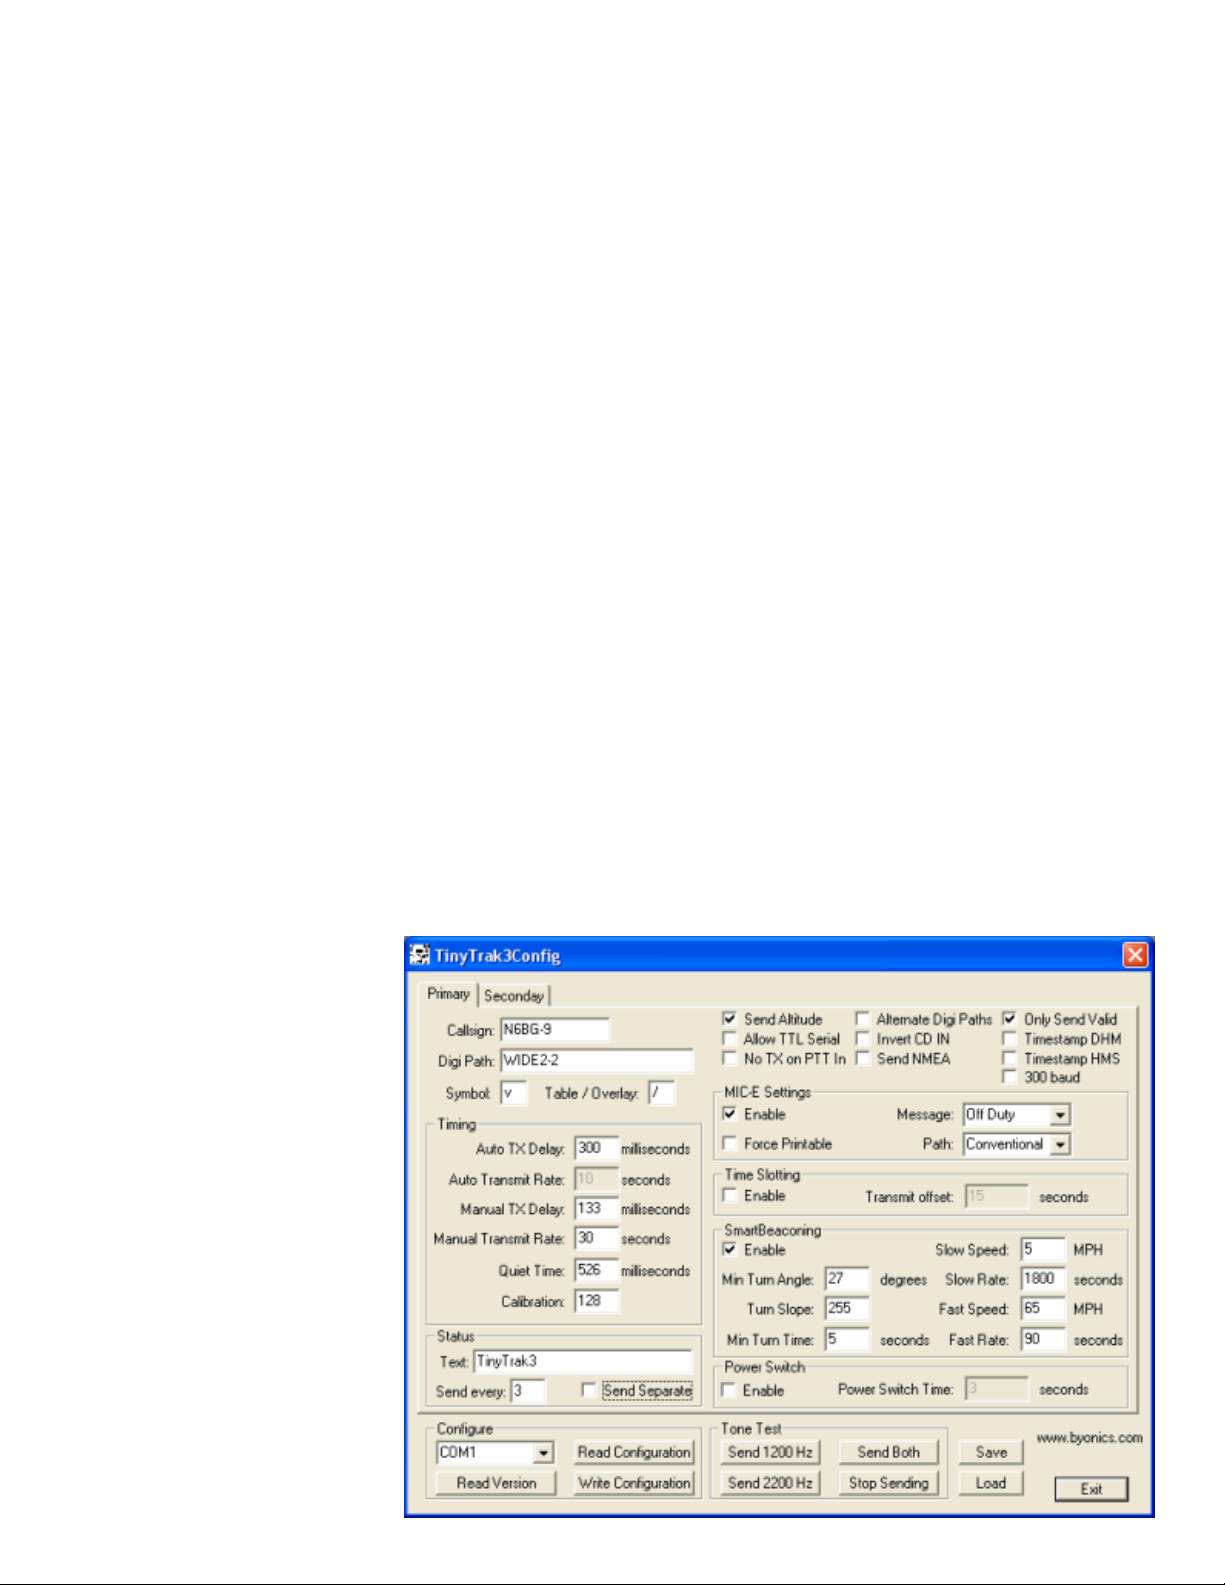The height and width of the screenshot is (1585, 1225).
Task: Click the Callsign input field
Action: point(554,1029)
